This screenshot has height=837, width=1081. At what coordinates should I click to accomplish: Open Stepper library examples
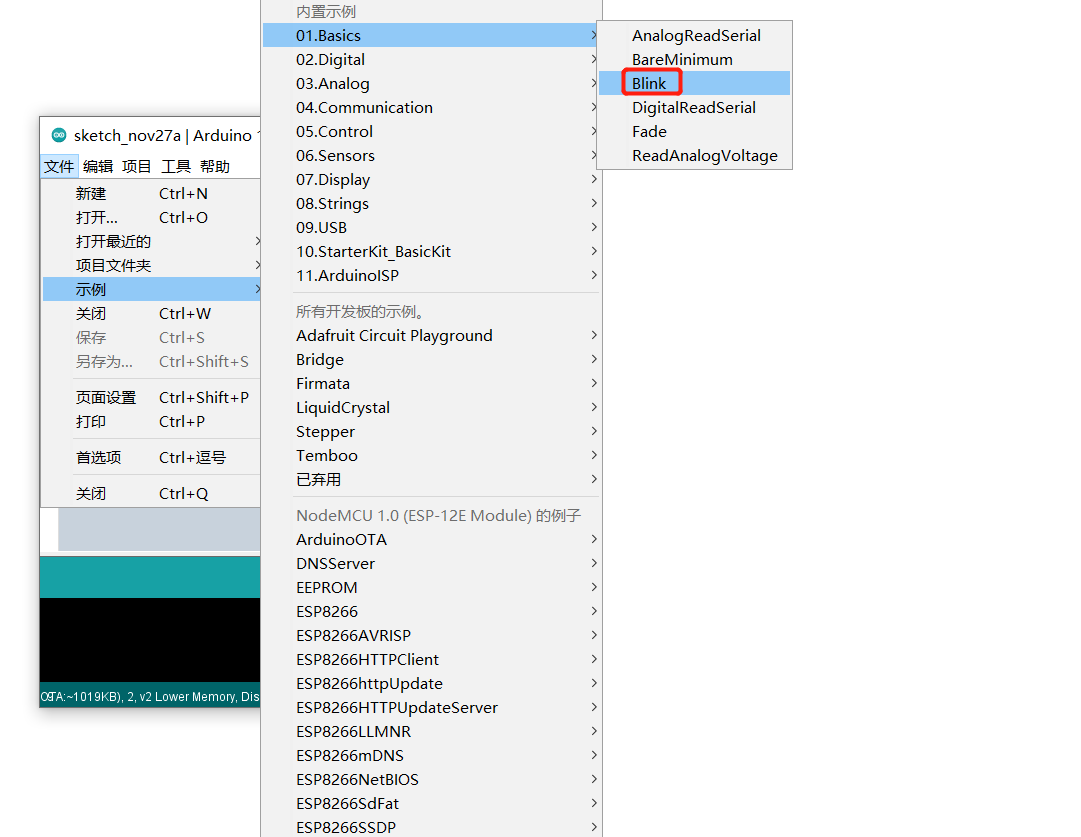(430, 432)
